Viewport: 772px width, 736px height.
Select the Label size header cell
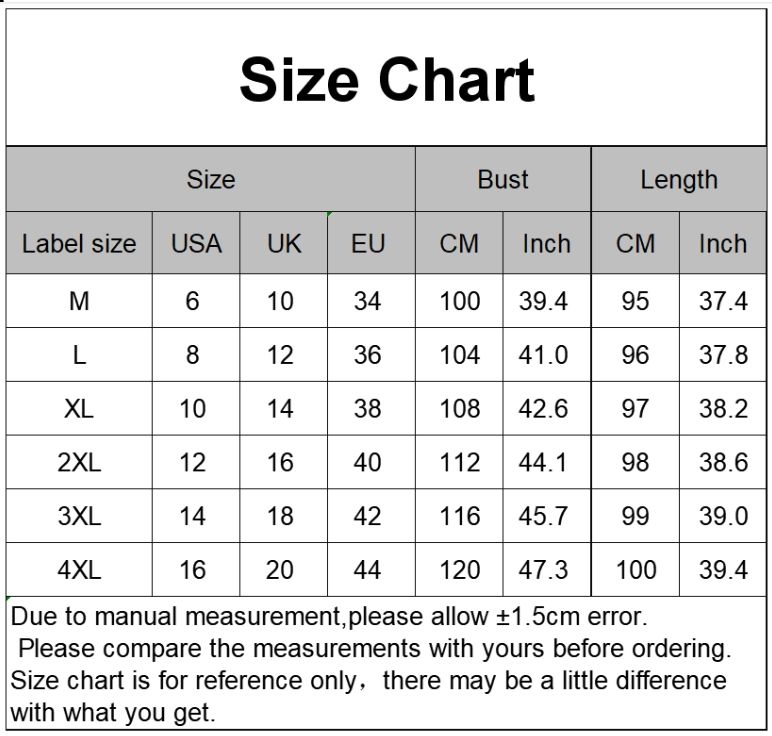[x=79, y=244]
